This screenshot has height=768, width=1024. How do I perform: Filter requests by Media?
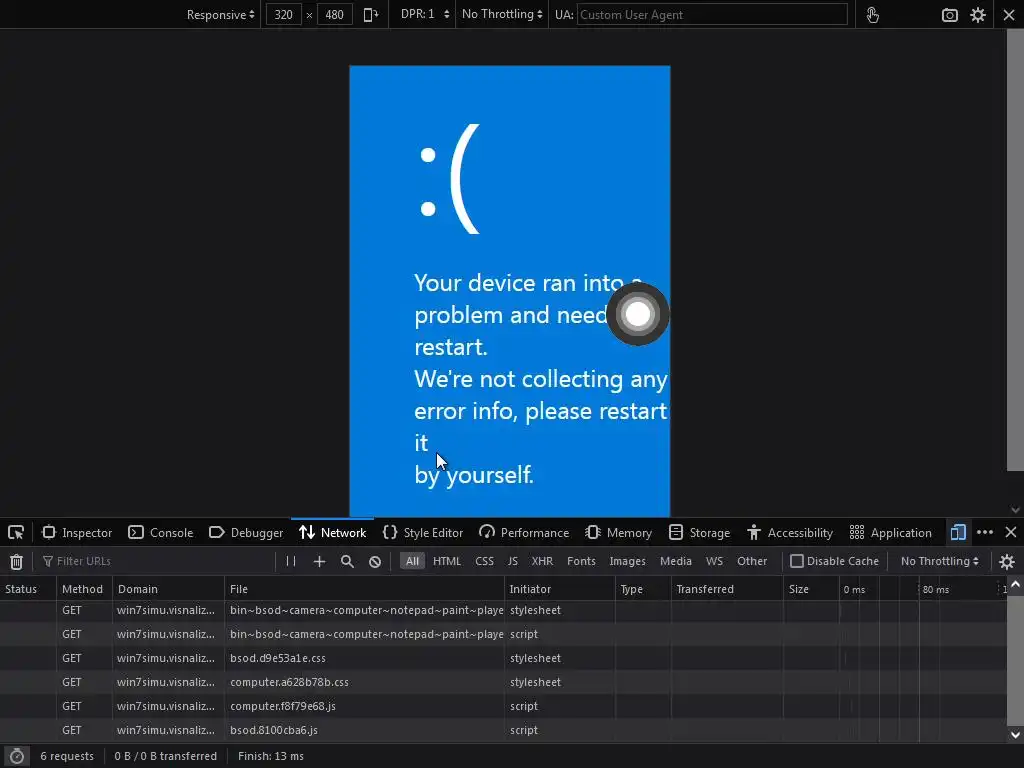pyautogui.click(x=676, y=561)
